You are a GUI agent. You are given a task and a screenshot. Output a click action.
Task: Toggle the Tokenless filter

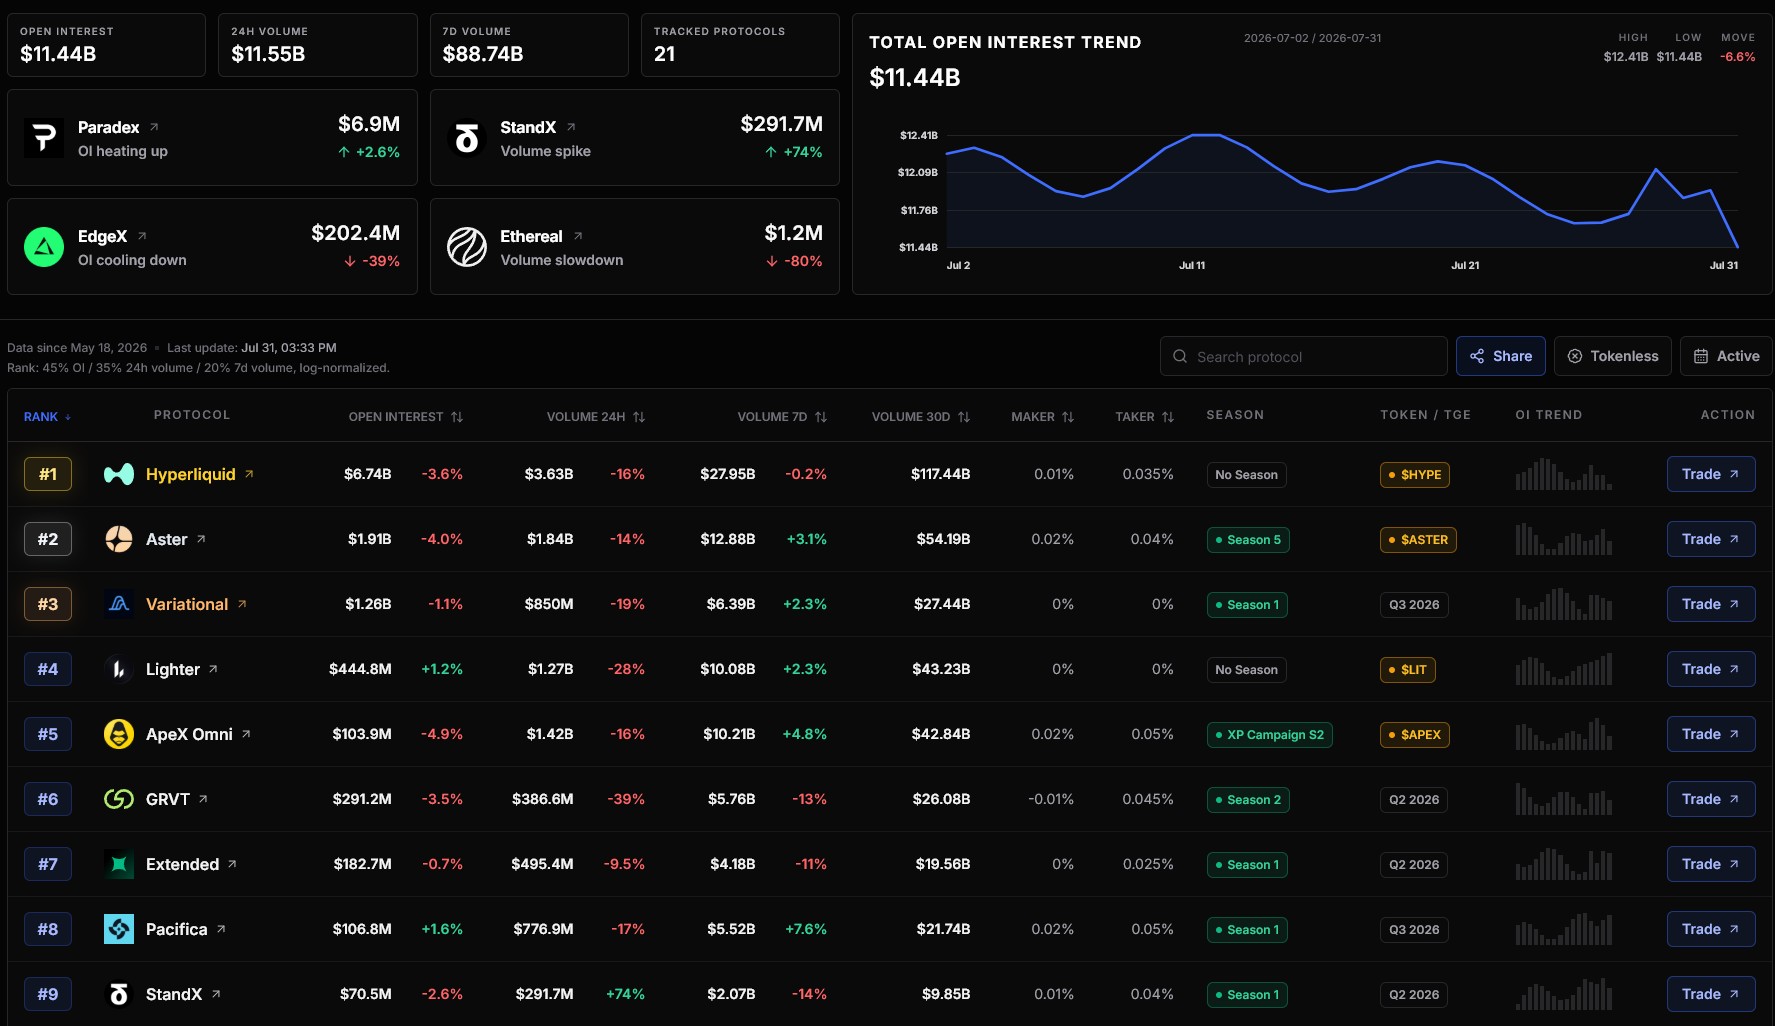click(1612, 356)
